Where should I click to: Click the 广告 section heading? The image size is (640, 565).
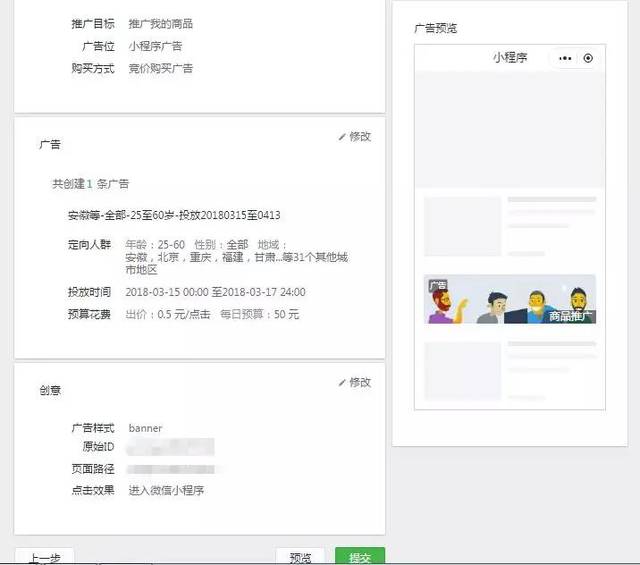point(50,145)
